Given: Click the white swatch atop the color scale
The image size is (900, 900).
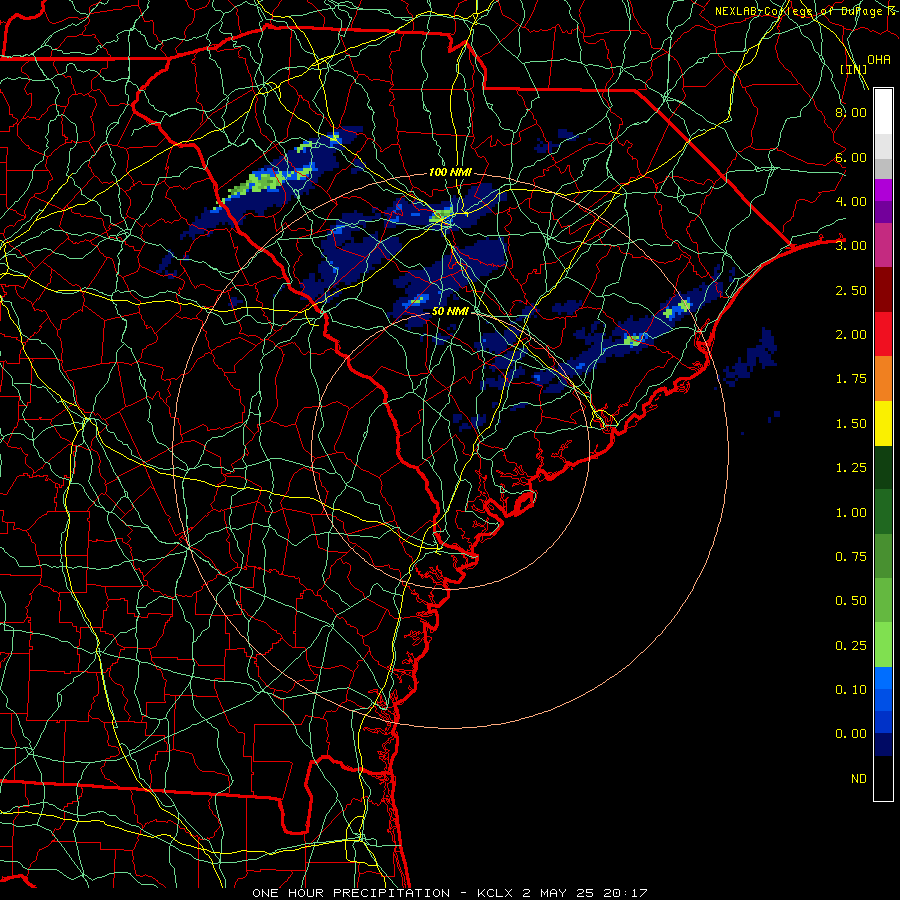Looking at the screenshot, I should [883, 112].
